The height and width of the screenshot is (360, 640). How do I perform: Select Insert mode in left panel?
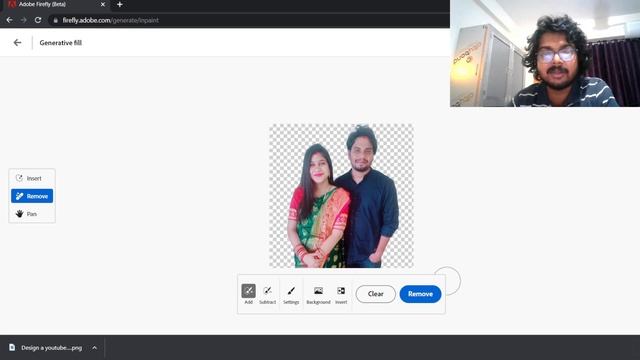32,178
